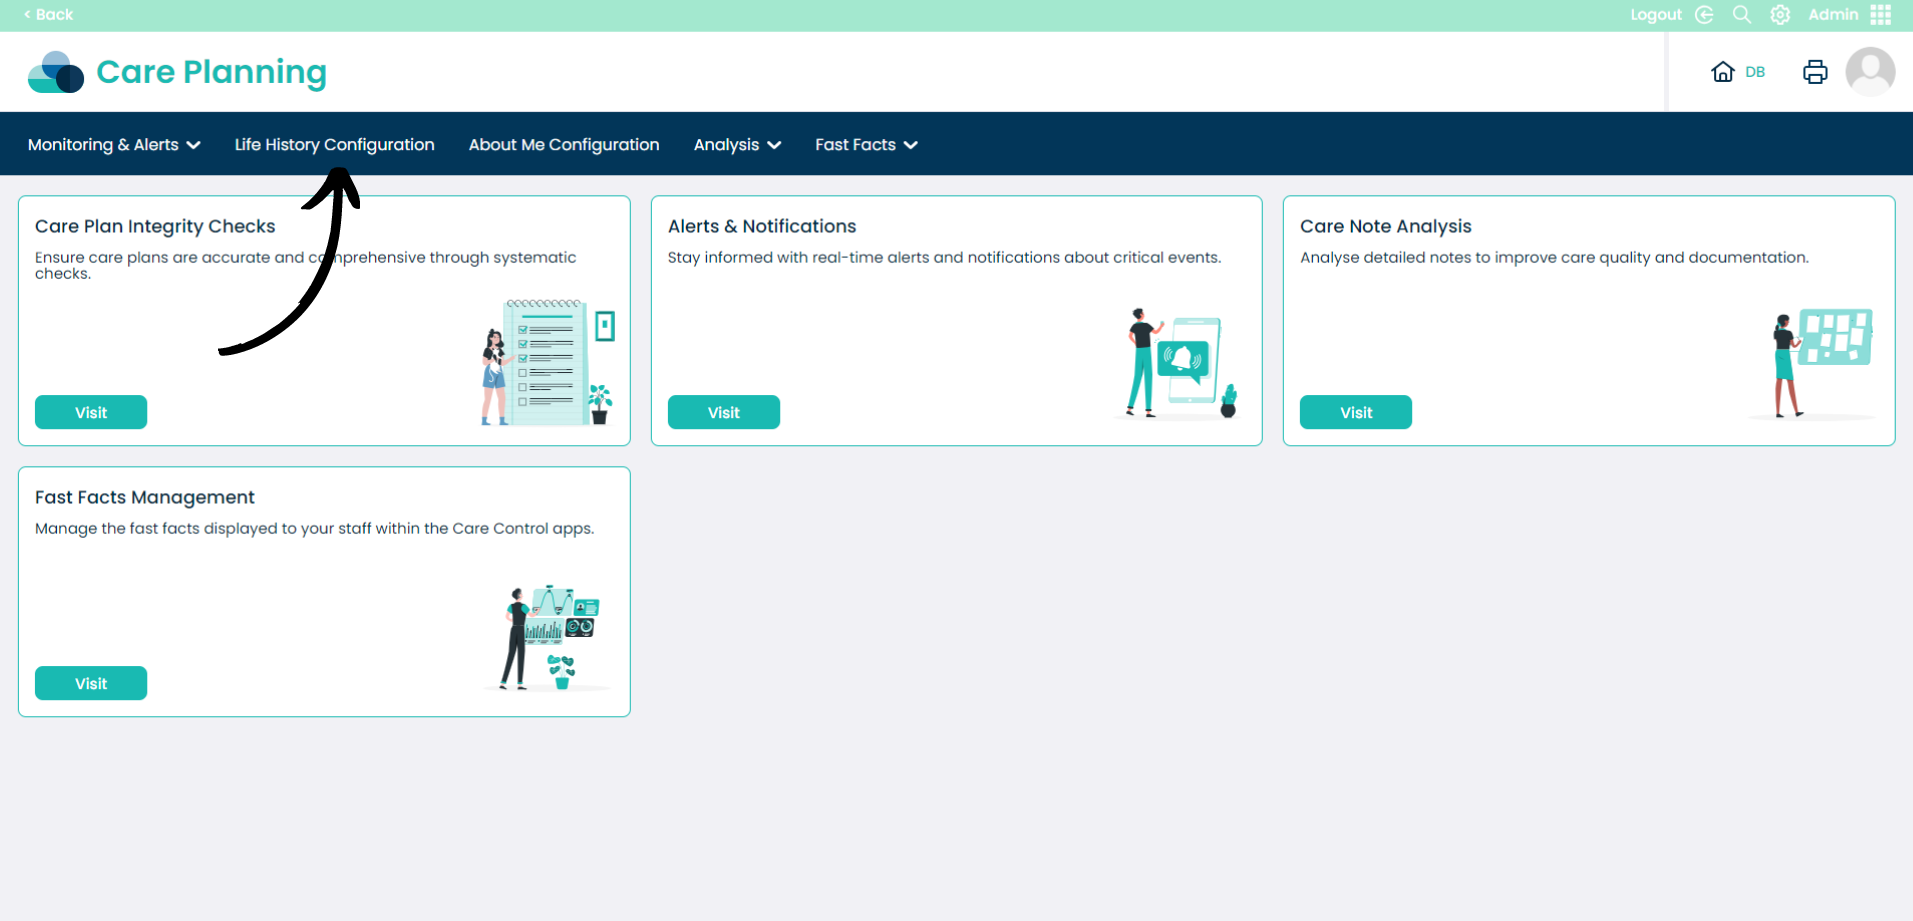The image size is (1913, 921).
Task: Visit Fast Facts Management
Action: pos(91,683)
